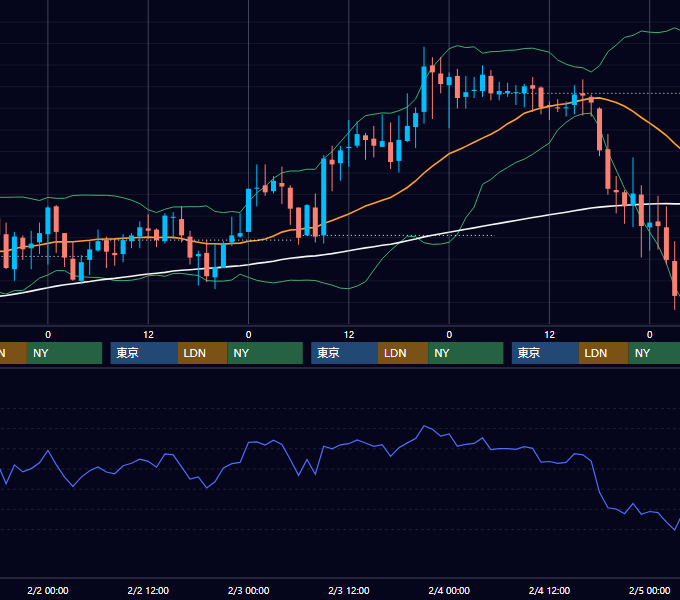Select the LDN session block on 2/4
The width and height of the screenshot is (680, 600).
[x=604, y=353]
